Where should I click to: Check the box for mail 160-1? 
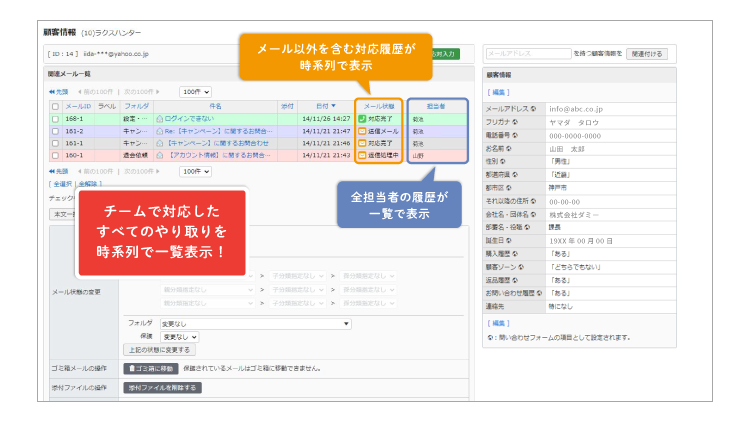pyautogui.click(x=55, y=155)
